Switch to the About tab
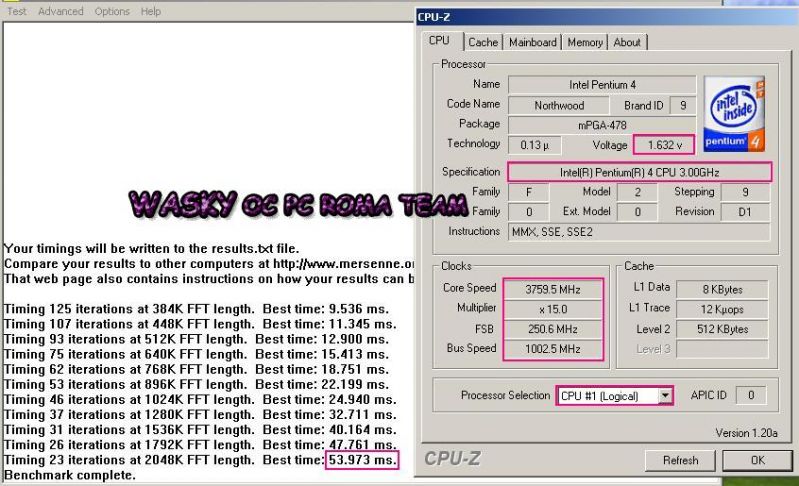The width and height of the screenshot is (799, 486). point(627,42)
